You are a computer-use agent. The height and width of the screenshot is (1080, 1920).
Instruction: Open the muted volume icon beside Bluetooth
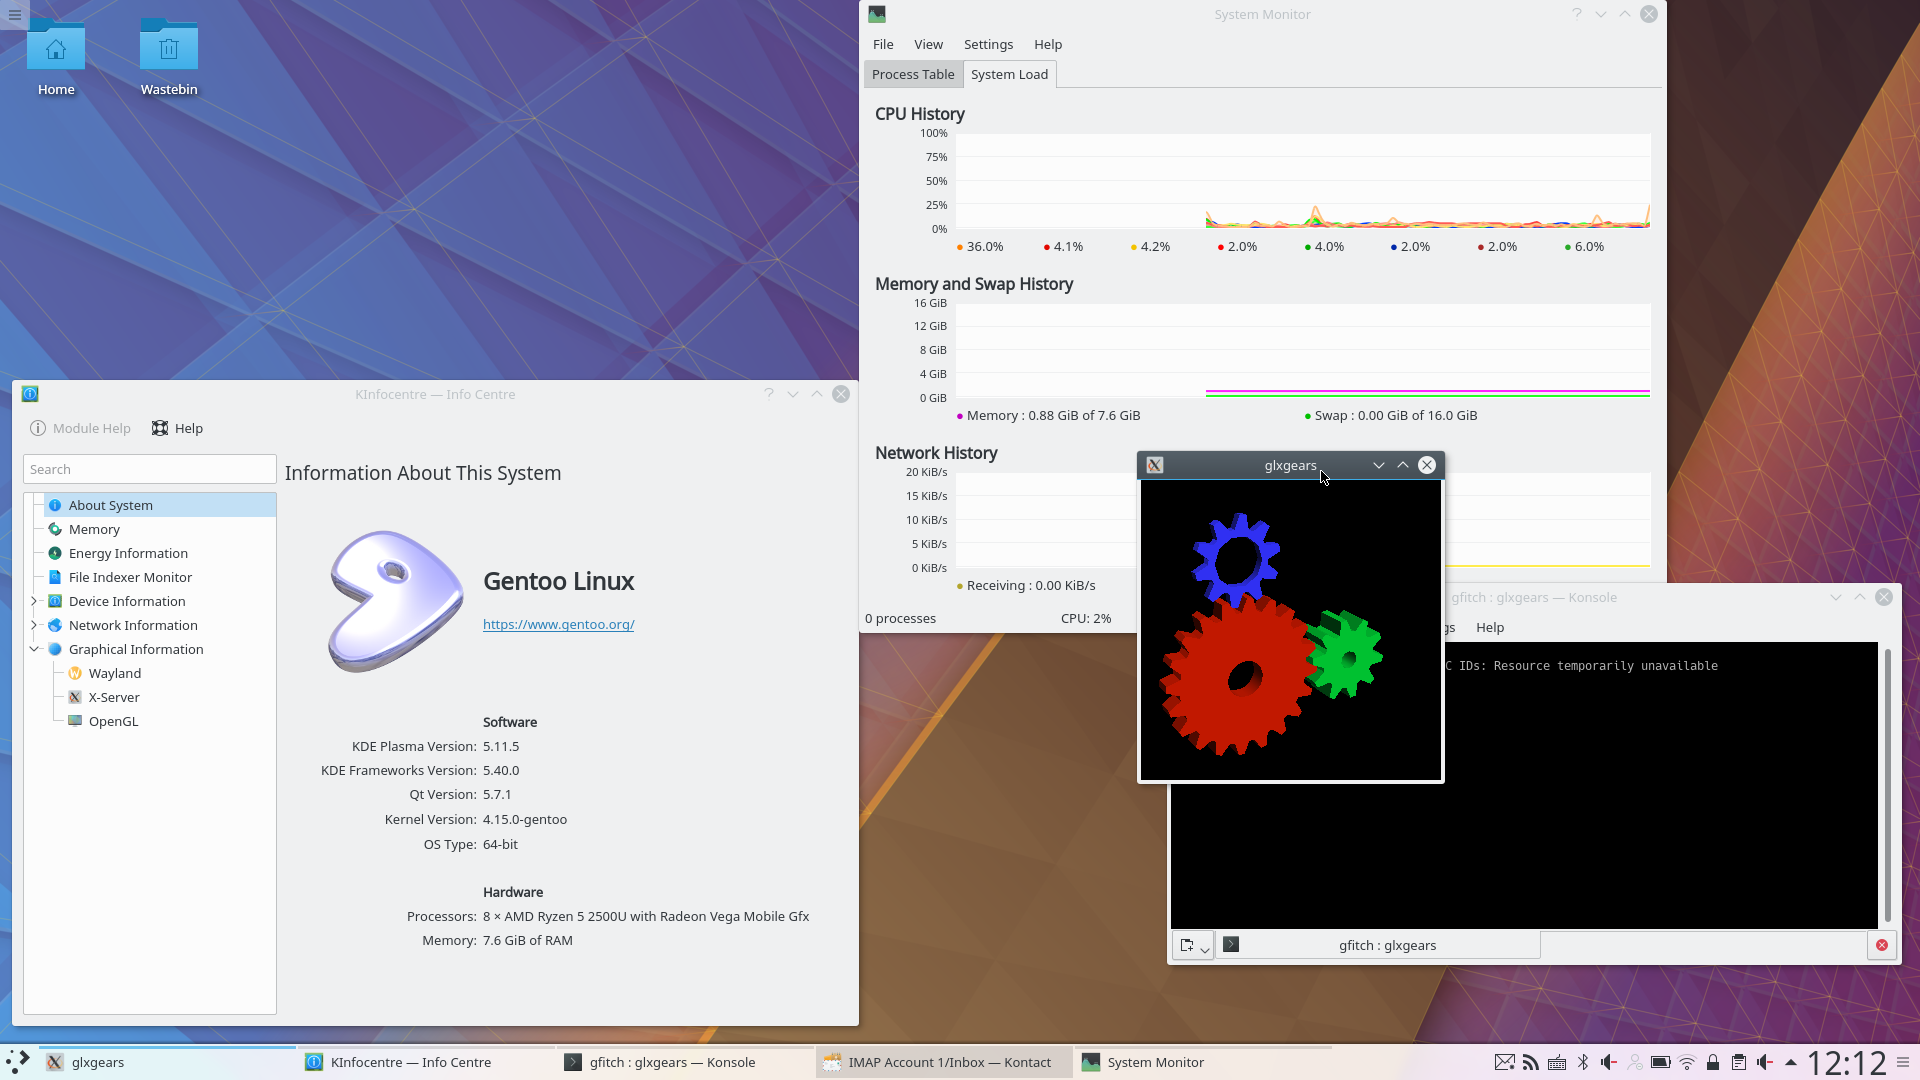pos(1609,1062)
